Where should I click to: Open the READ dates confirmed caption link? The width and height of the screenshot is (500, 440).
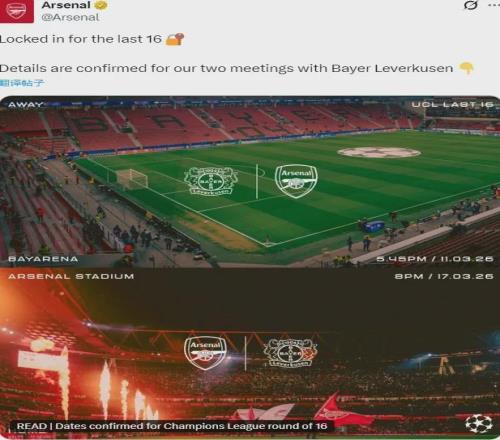pyautogui.click(x=172, y=426)
